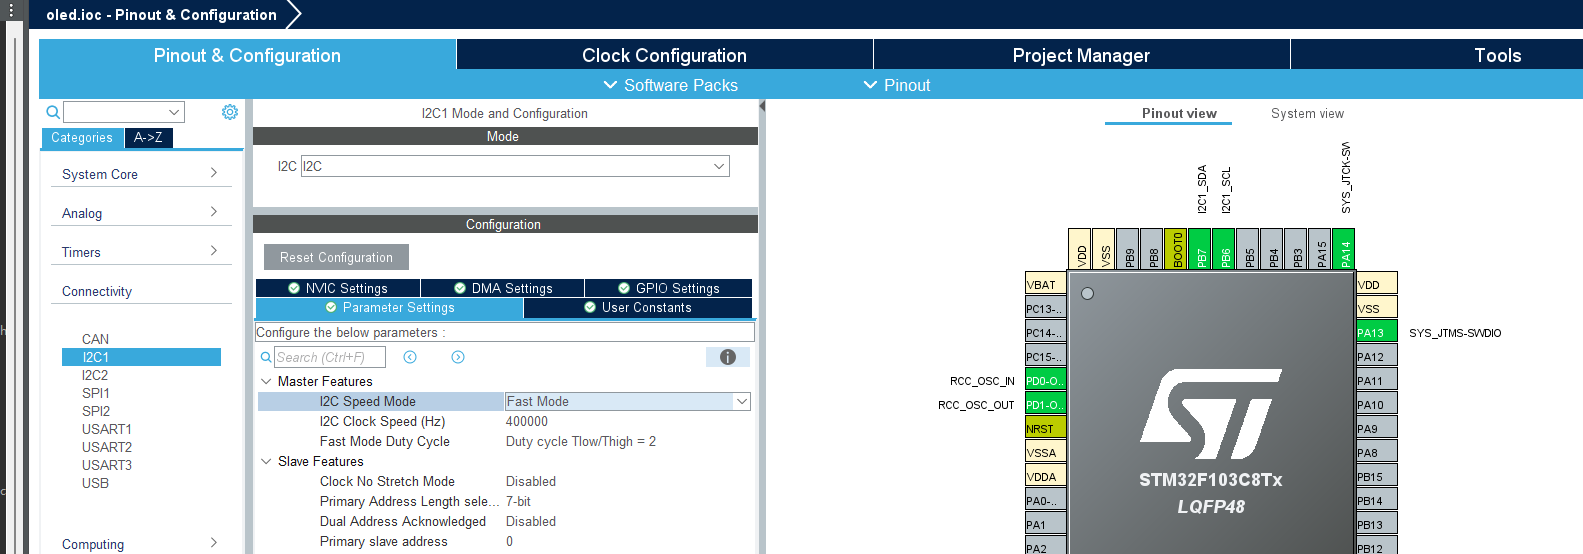This screenshot has height=554, width=1583.
Task: Switch to System view
Action: pos(1307,113)
